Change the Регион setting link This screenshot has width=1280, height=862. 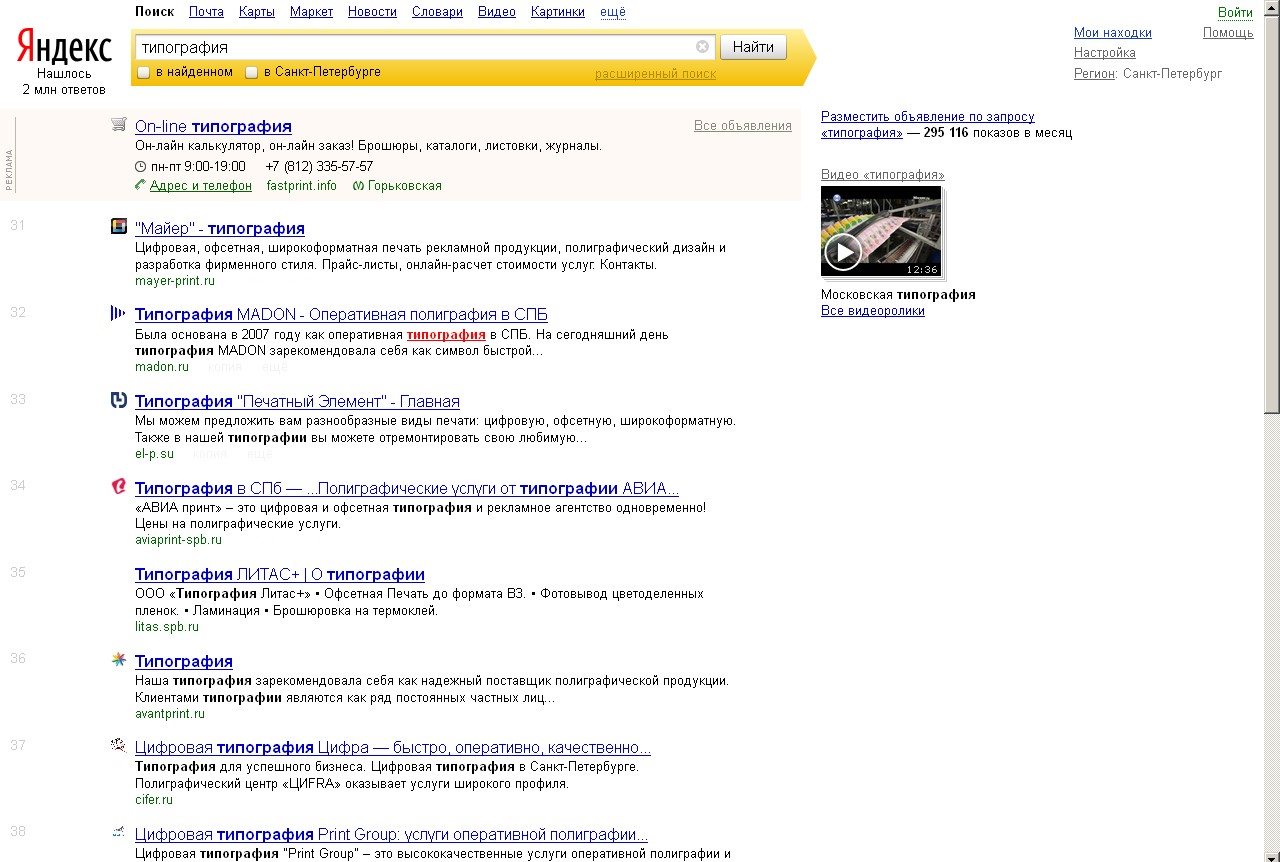click(1094, 73)
